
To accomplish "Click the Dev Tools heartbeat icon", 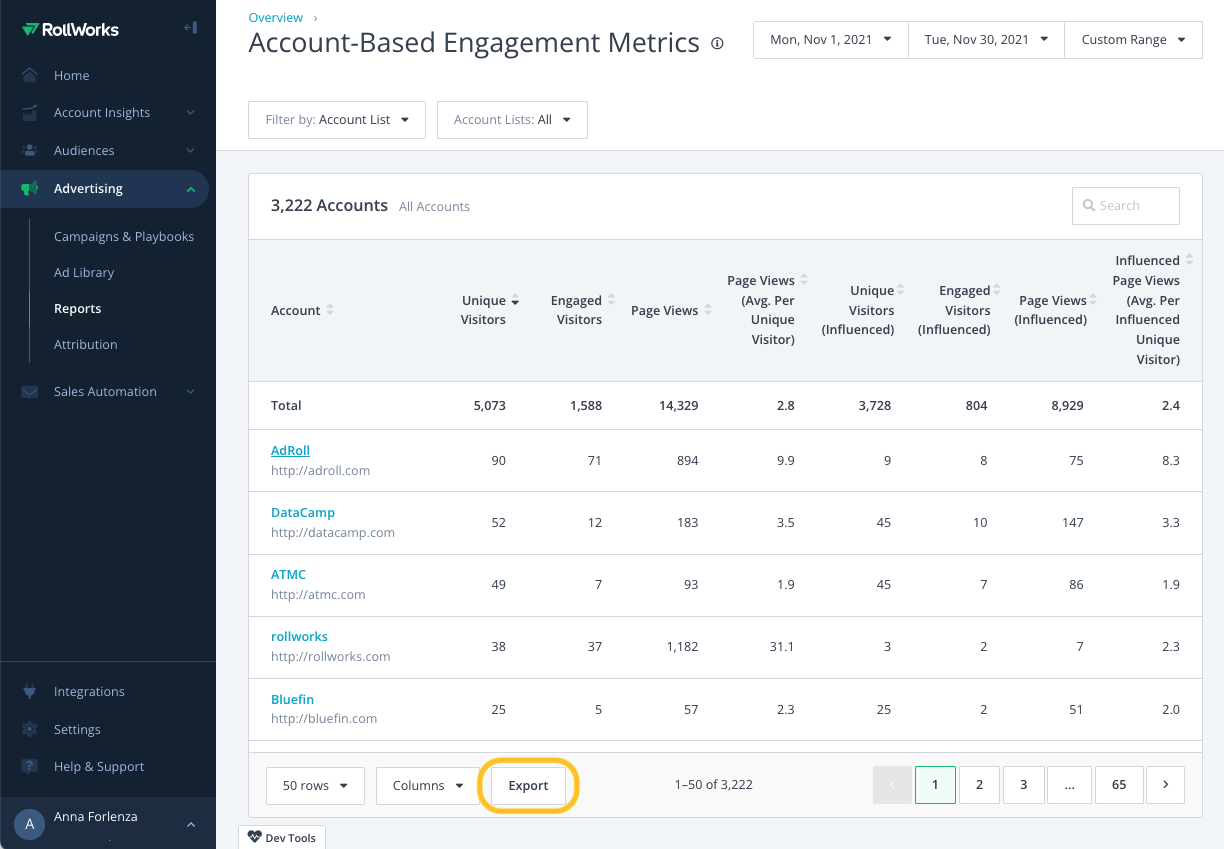I will point(254,838).
